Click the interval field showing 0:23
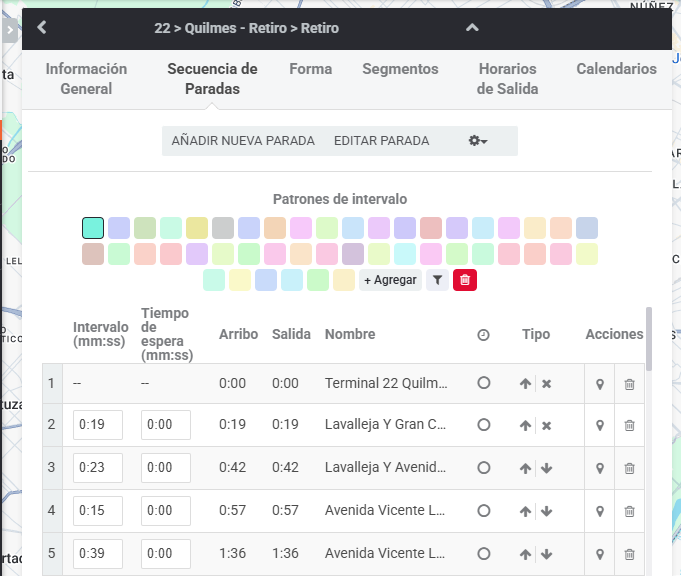 tap(98, 468)
